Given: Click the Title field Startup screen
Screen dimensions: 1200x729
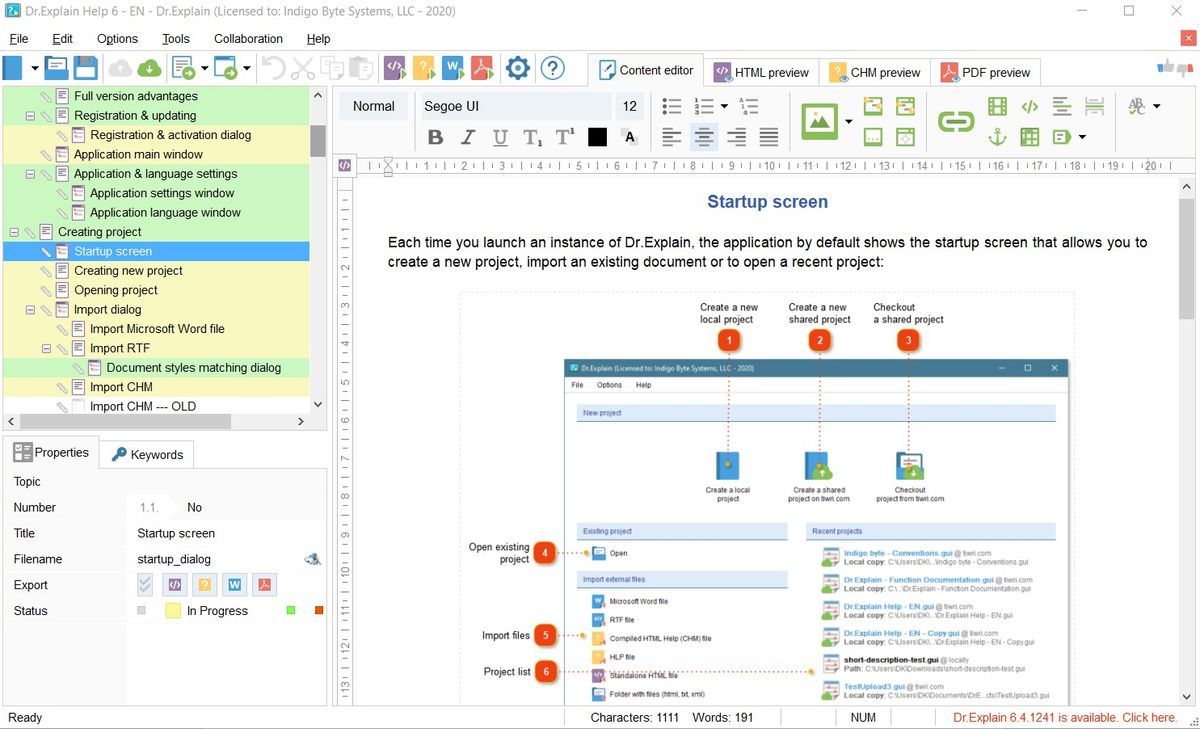Looking at the screenshot, I should 176,533.
